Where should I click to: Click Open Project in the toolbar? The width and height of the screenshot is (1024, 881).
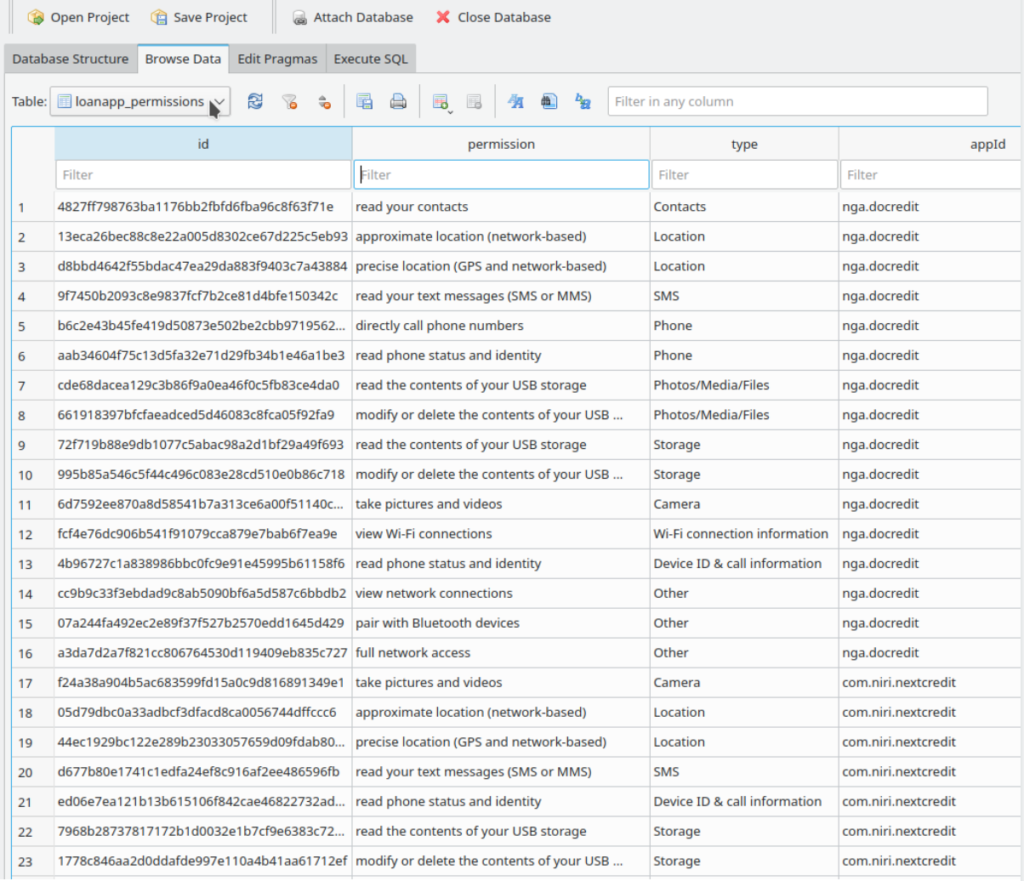(78, 18)
